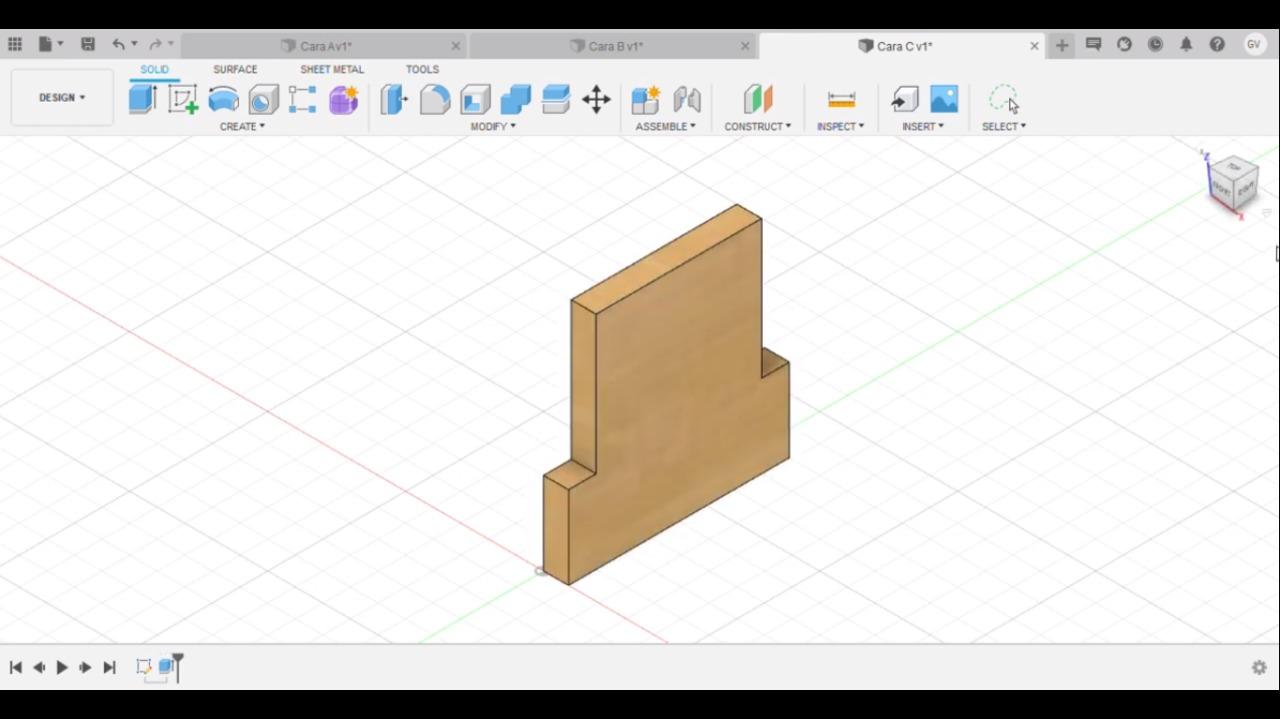This screenshot has height=719, width=1280.
Task: Open the File menu dropdown
Action: coord(50,45)
